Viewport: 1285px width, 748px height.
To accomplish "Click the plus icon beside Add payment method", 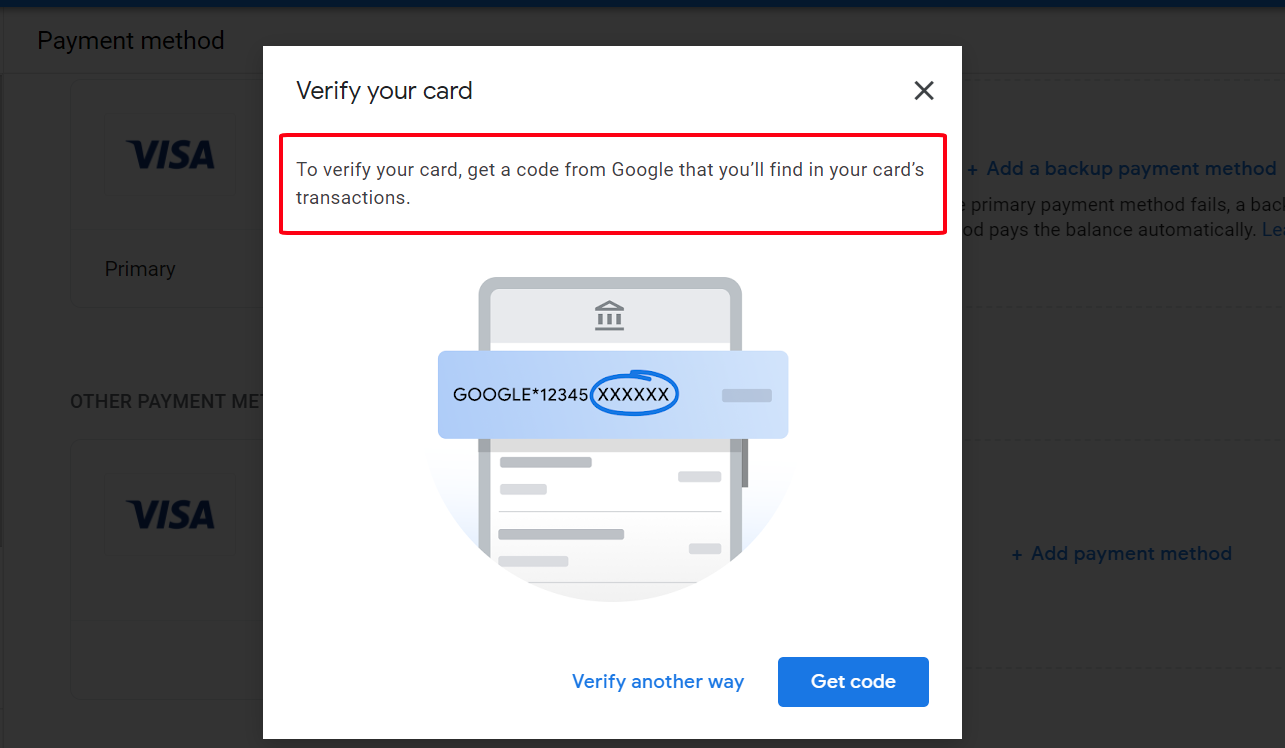I will click(x=1016, y=553).
